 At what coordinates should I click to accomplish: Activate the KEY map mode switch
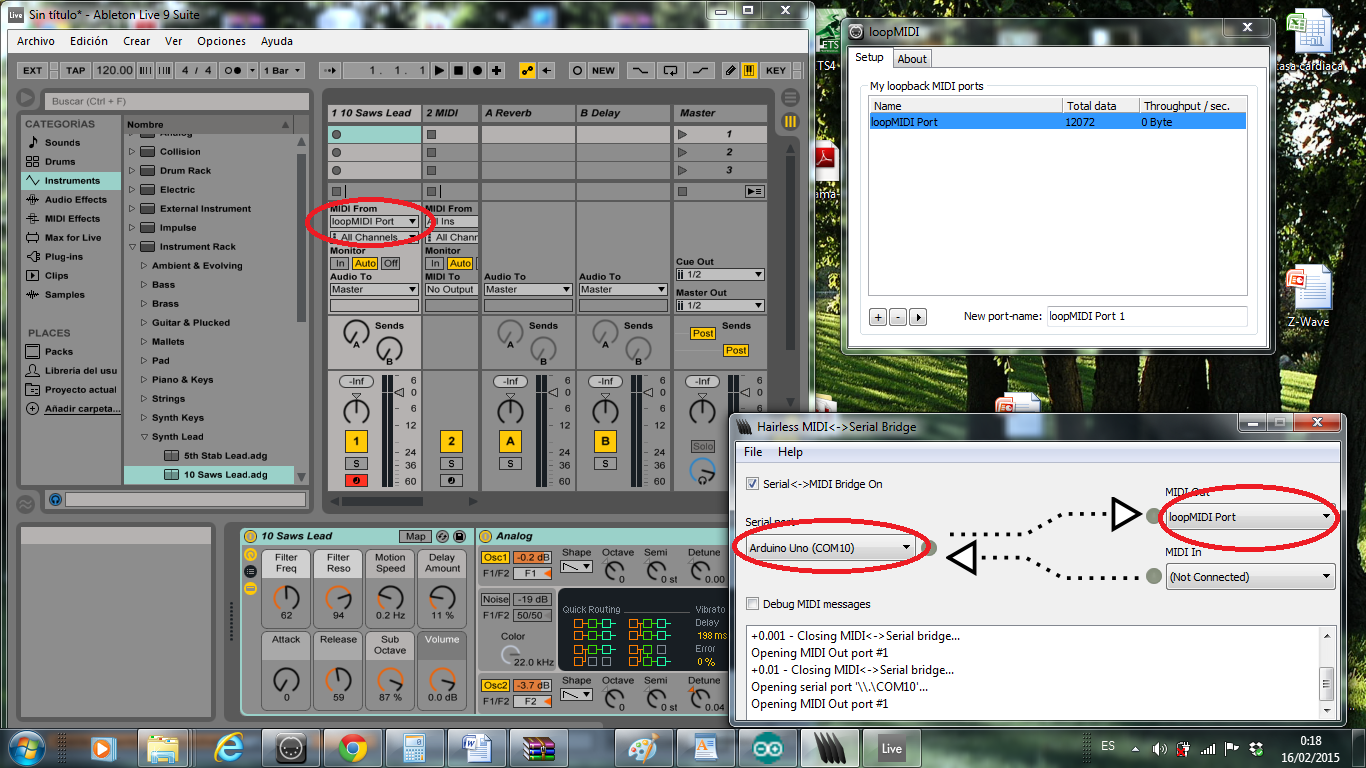tap(776, 71)
